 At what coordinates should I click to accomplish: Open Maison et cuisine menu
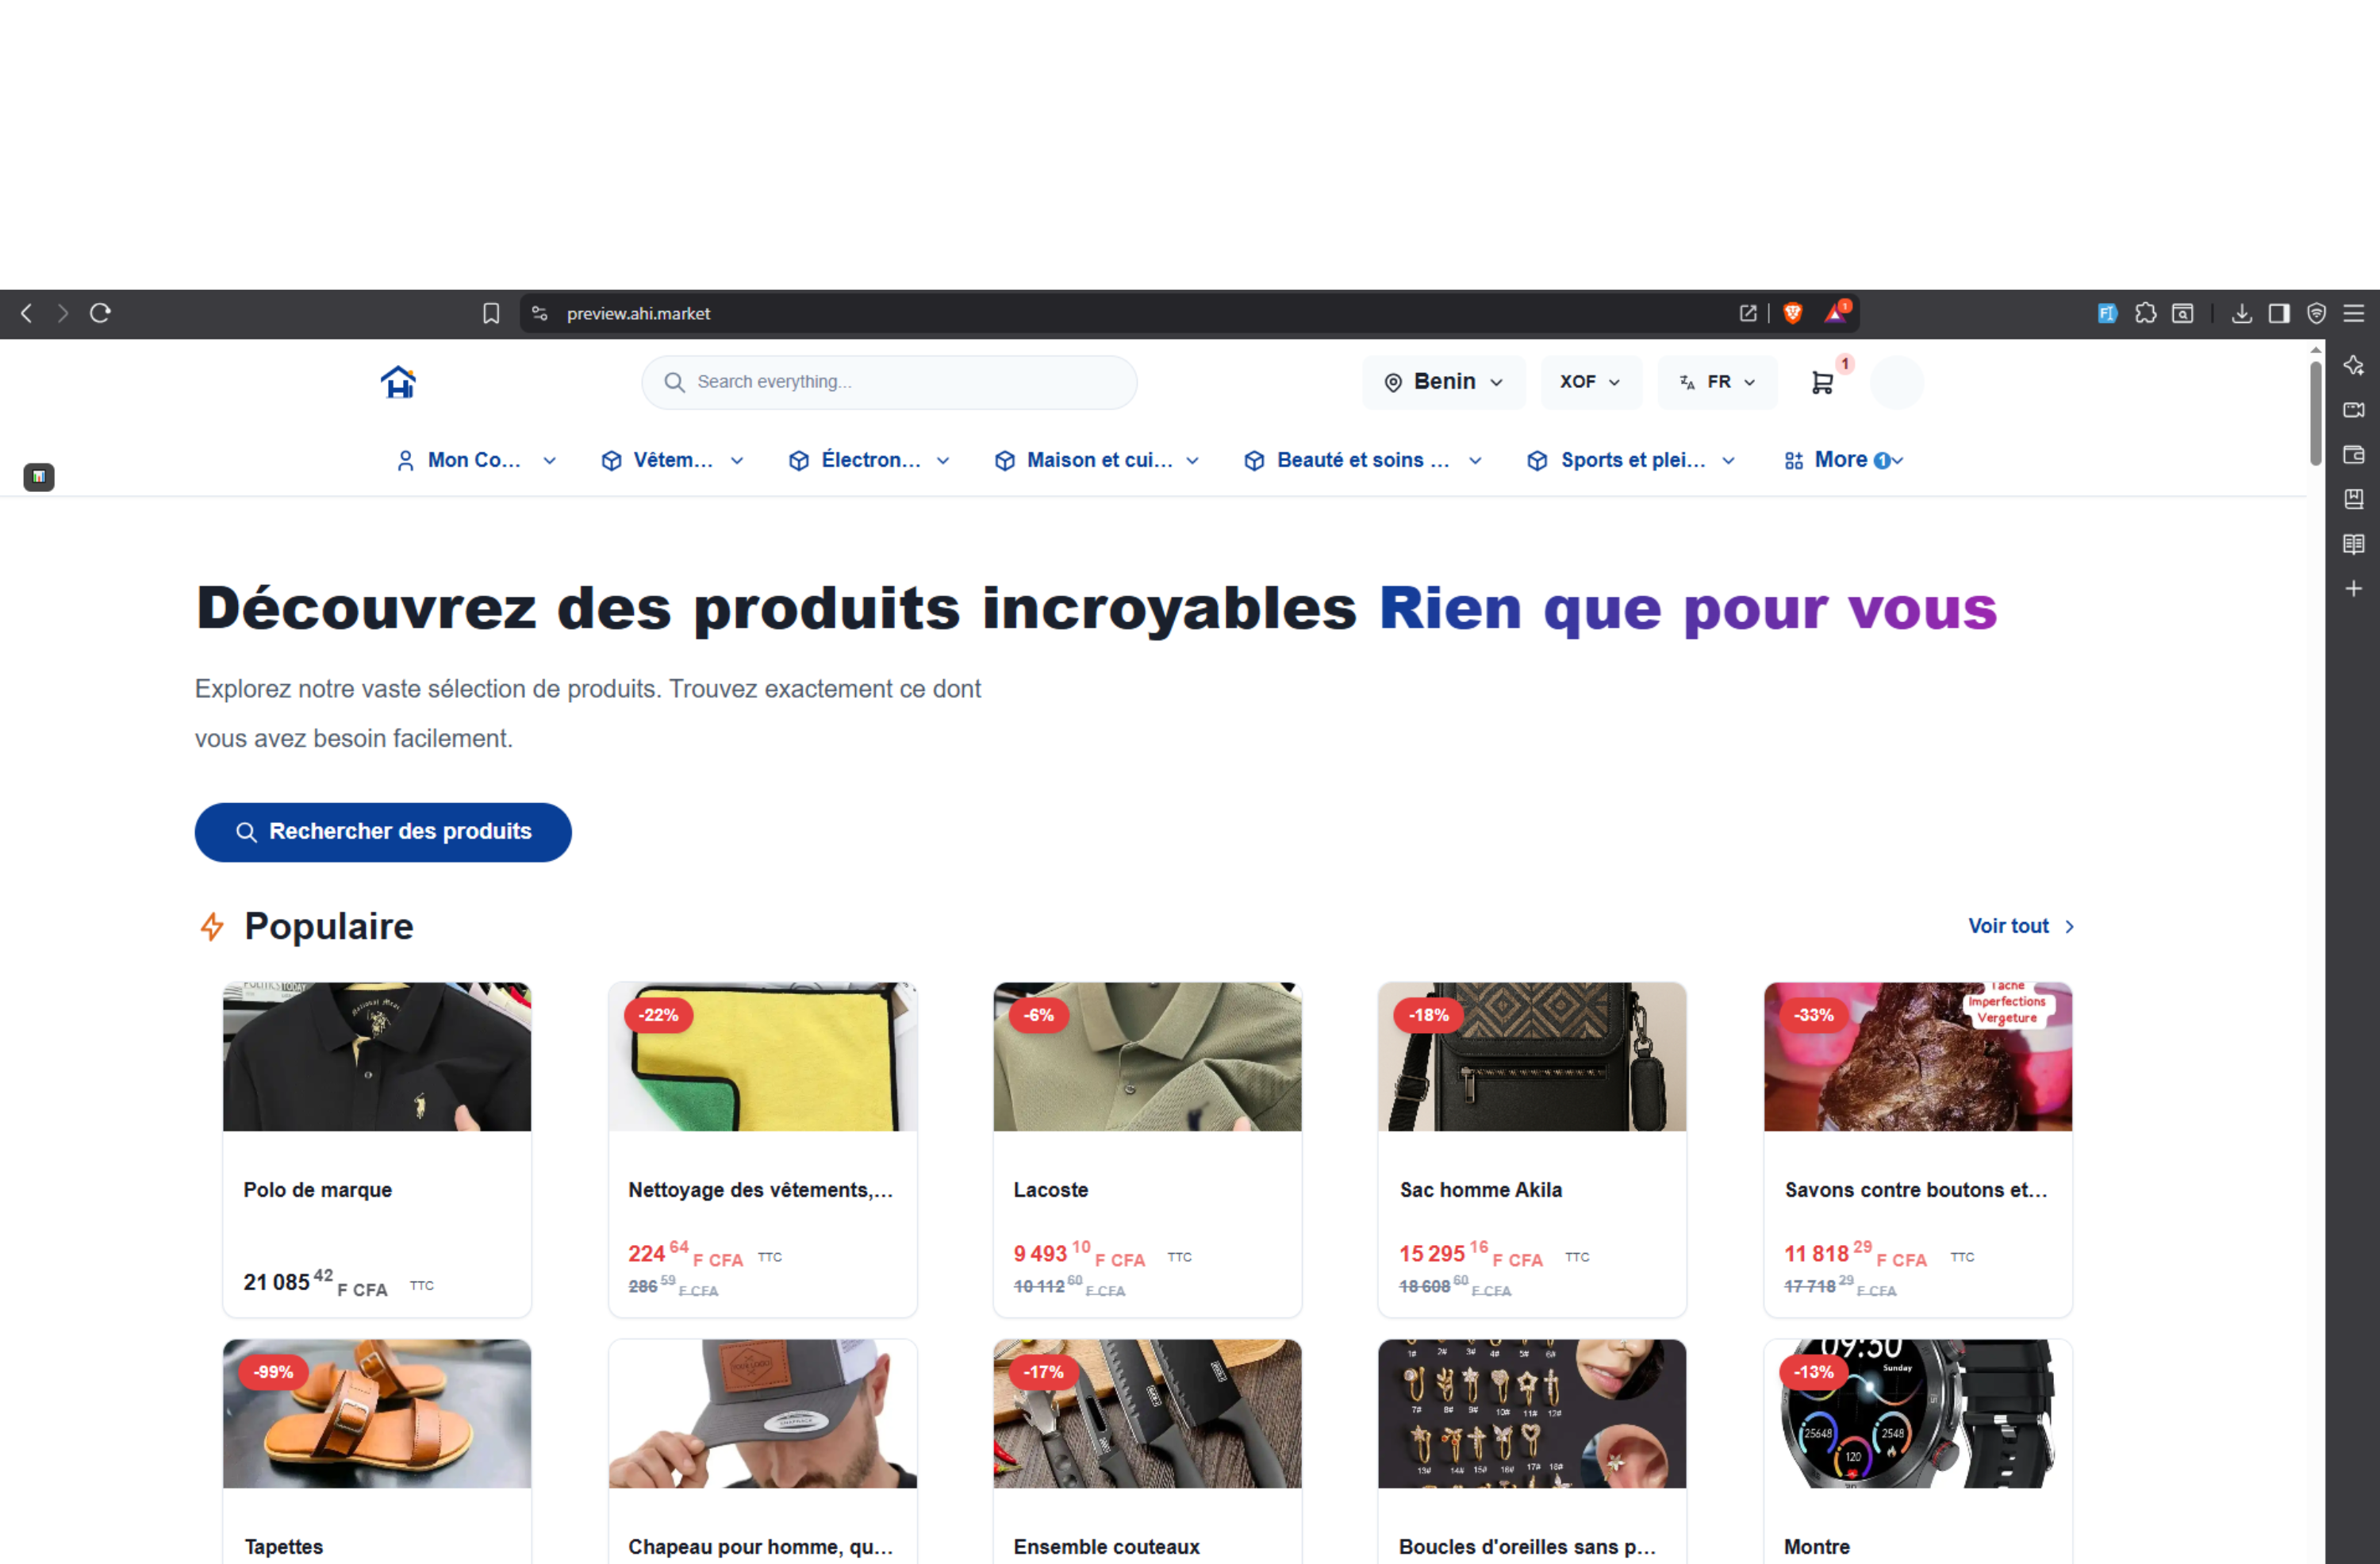tap(1097, 460)
